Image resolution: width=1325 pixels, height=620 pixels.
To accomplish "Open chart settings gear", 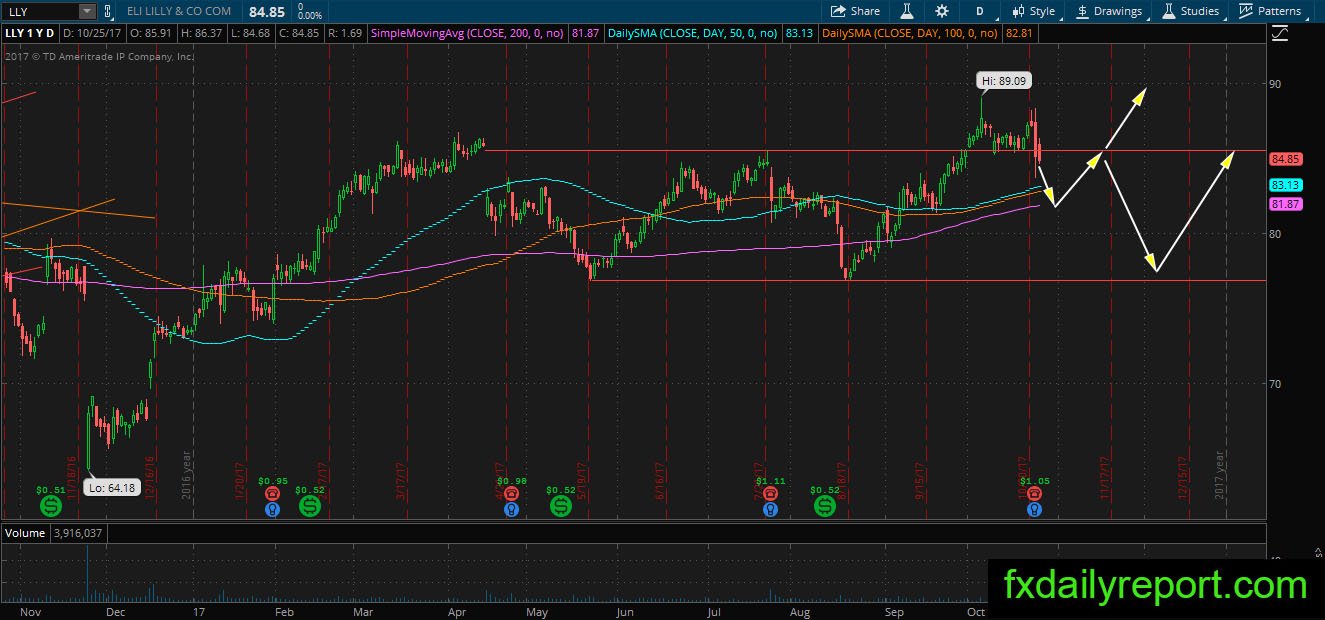I will coord(942,11).
